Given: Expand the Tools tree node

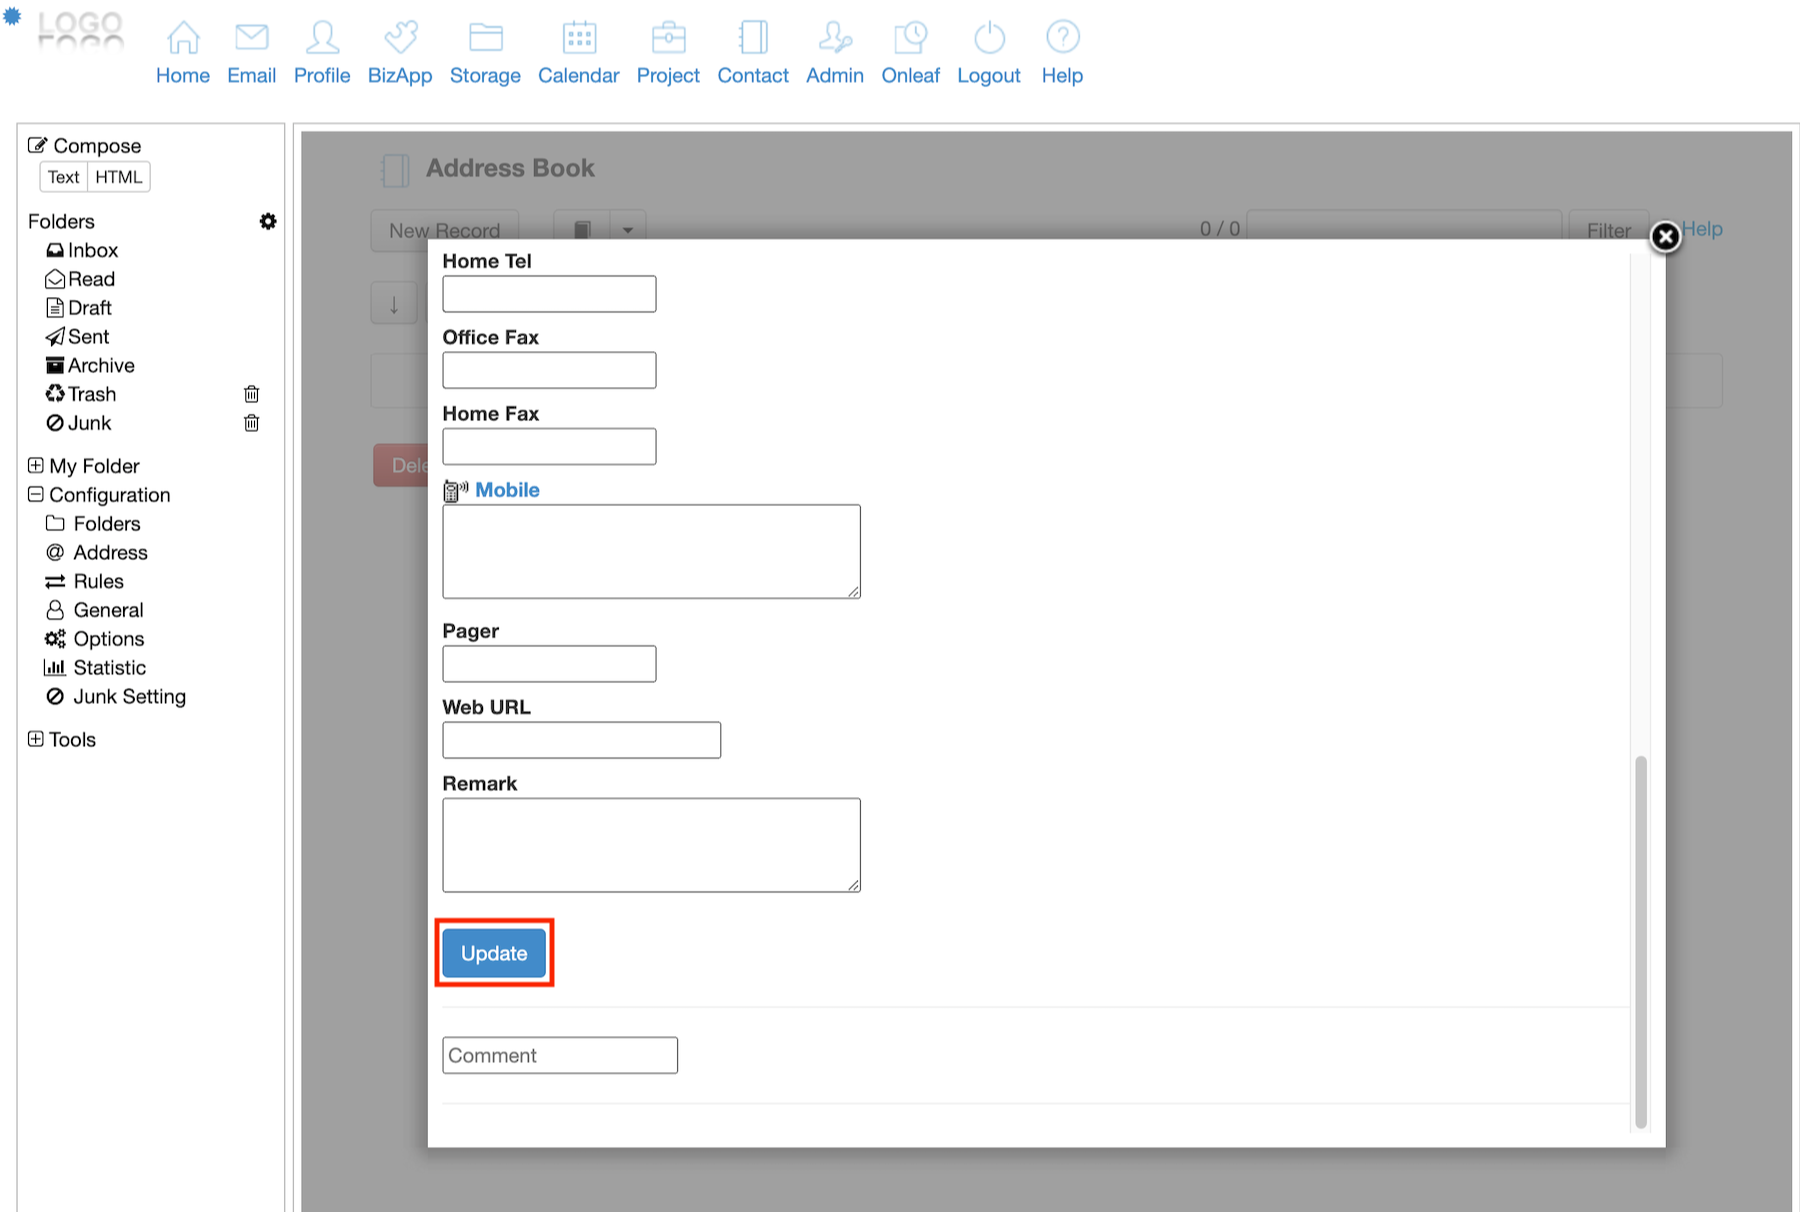Looking at the screenshot, I should pos(36,739).
